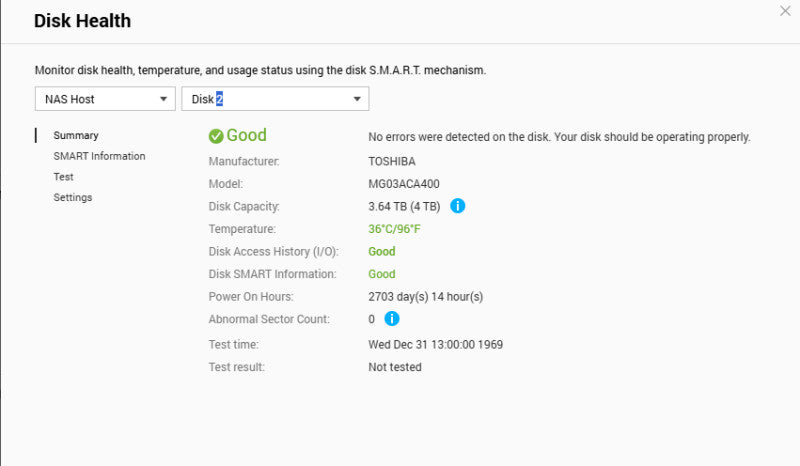Click the Abnormal Sector Count value 0

point(371,319)
